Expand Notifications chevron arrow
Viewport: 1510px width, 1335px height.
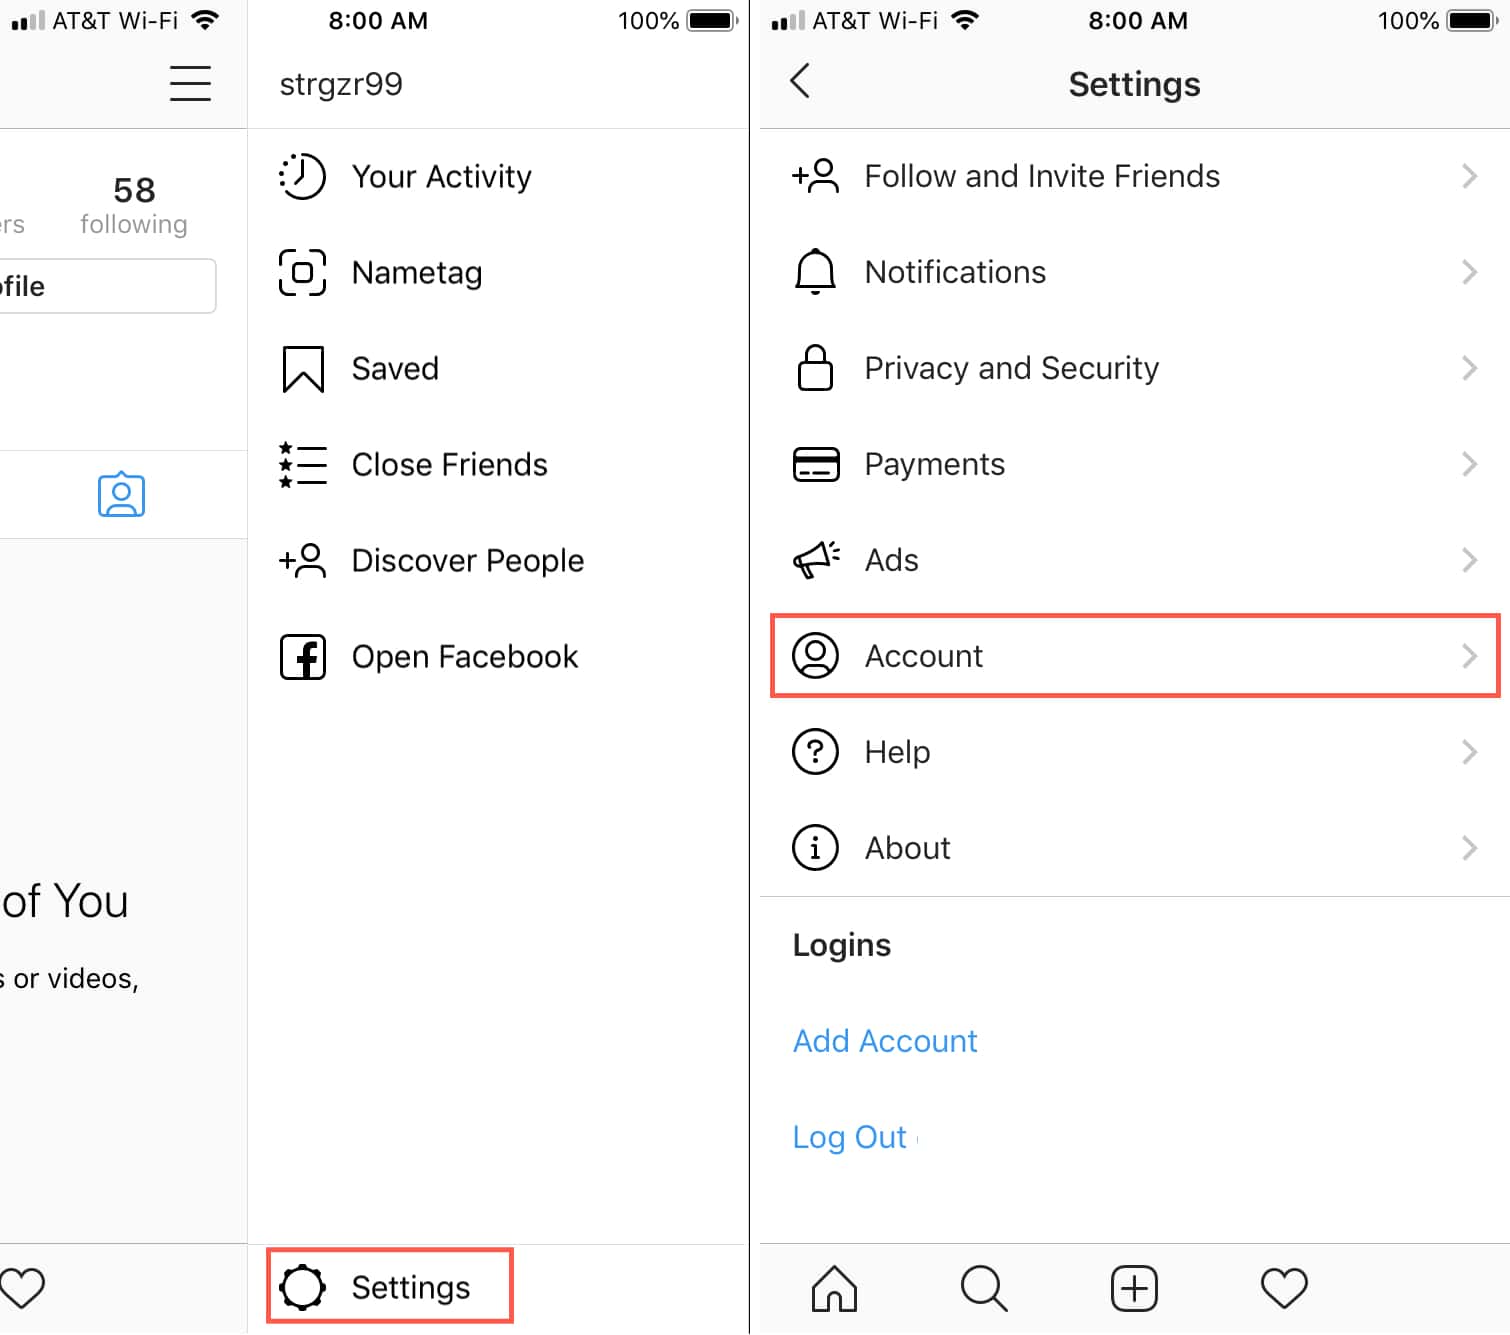click(1468, 272)
